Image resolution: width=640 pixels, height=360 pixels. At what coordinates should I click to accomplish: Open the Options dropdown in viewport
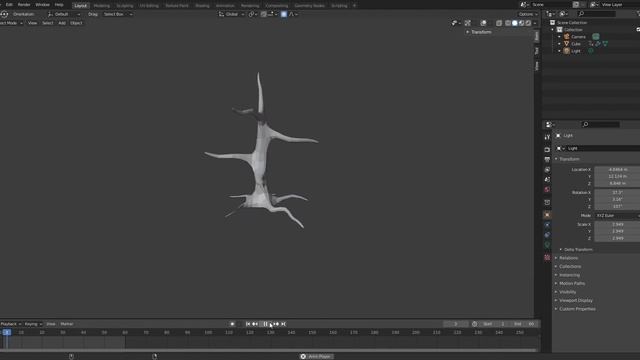tap(528, 14)
